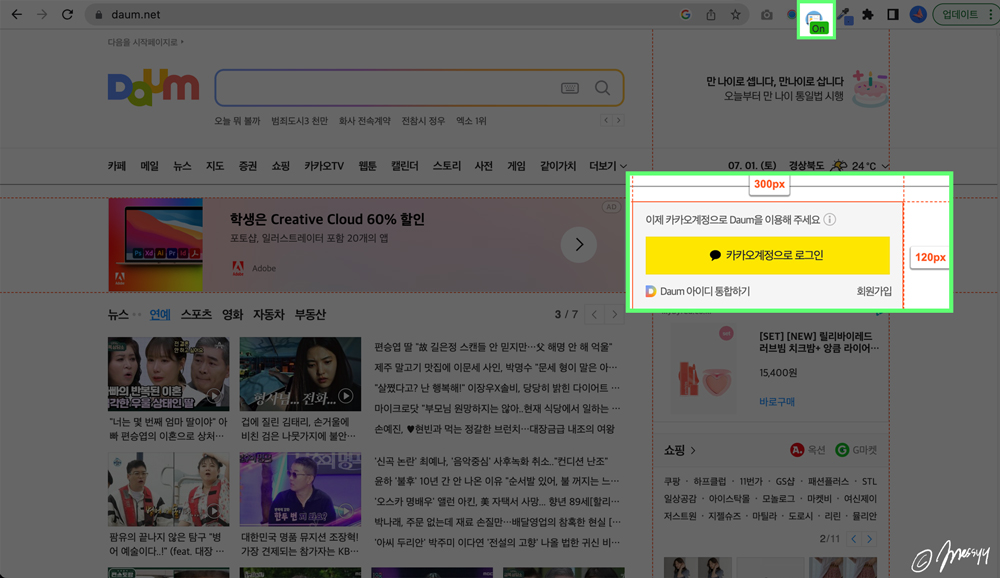Click the search magnifier icon

click(x=602, y=88)
